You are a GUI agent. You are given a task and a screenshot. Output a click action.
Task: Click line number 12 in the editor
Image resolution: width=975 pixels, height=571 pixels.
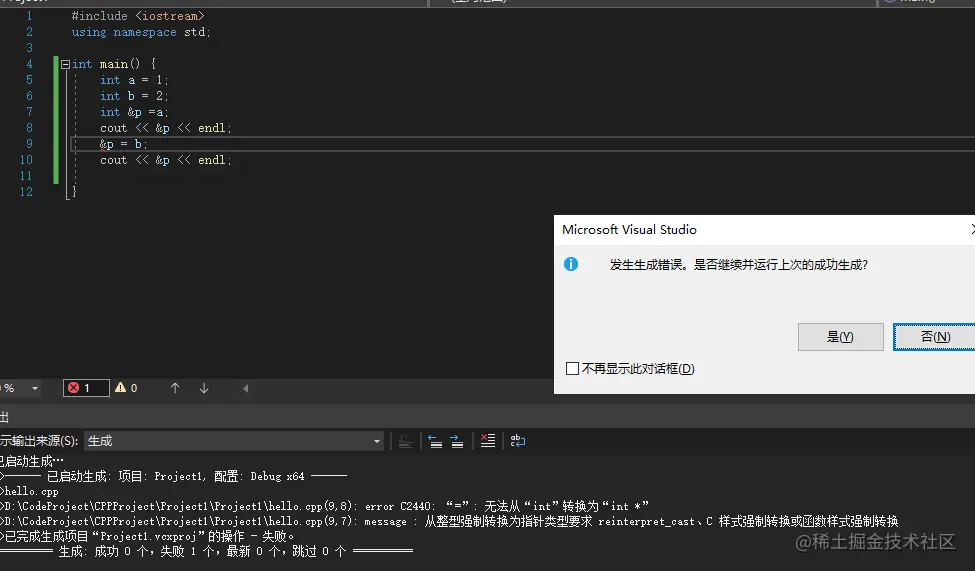click(x=26, y=192)
